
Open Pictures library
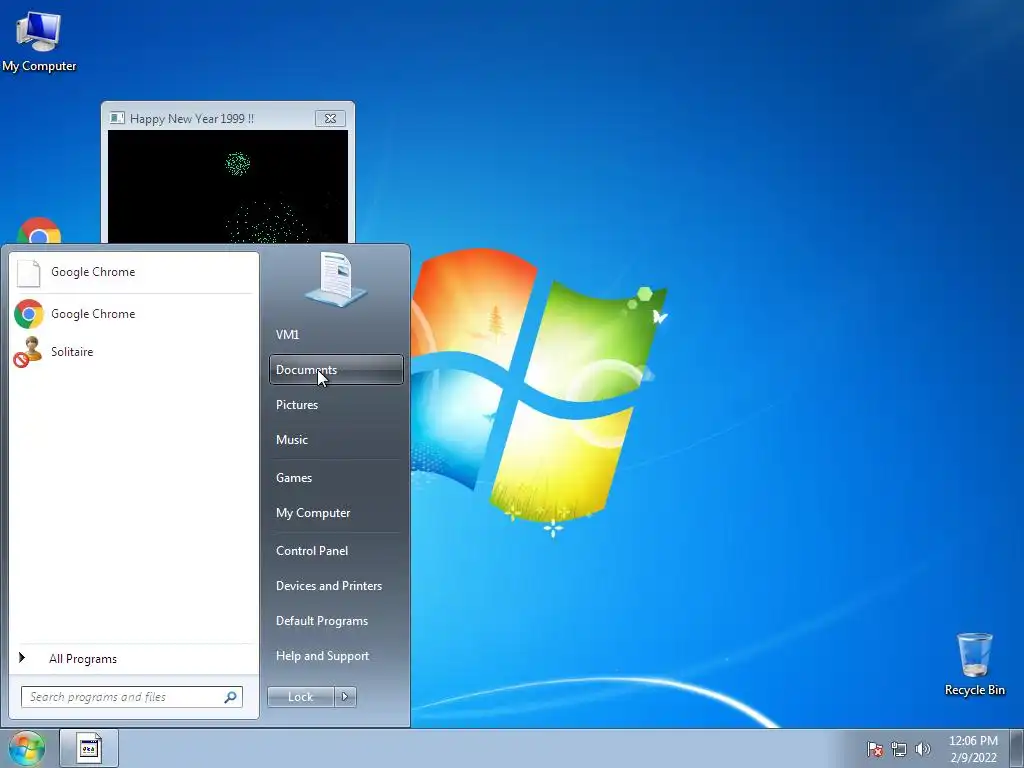pyautogui.click(x=336, y=405)
